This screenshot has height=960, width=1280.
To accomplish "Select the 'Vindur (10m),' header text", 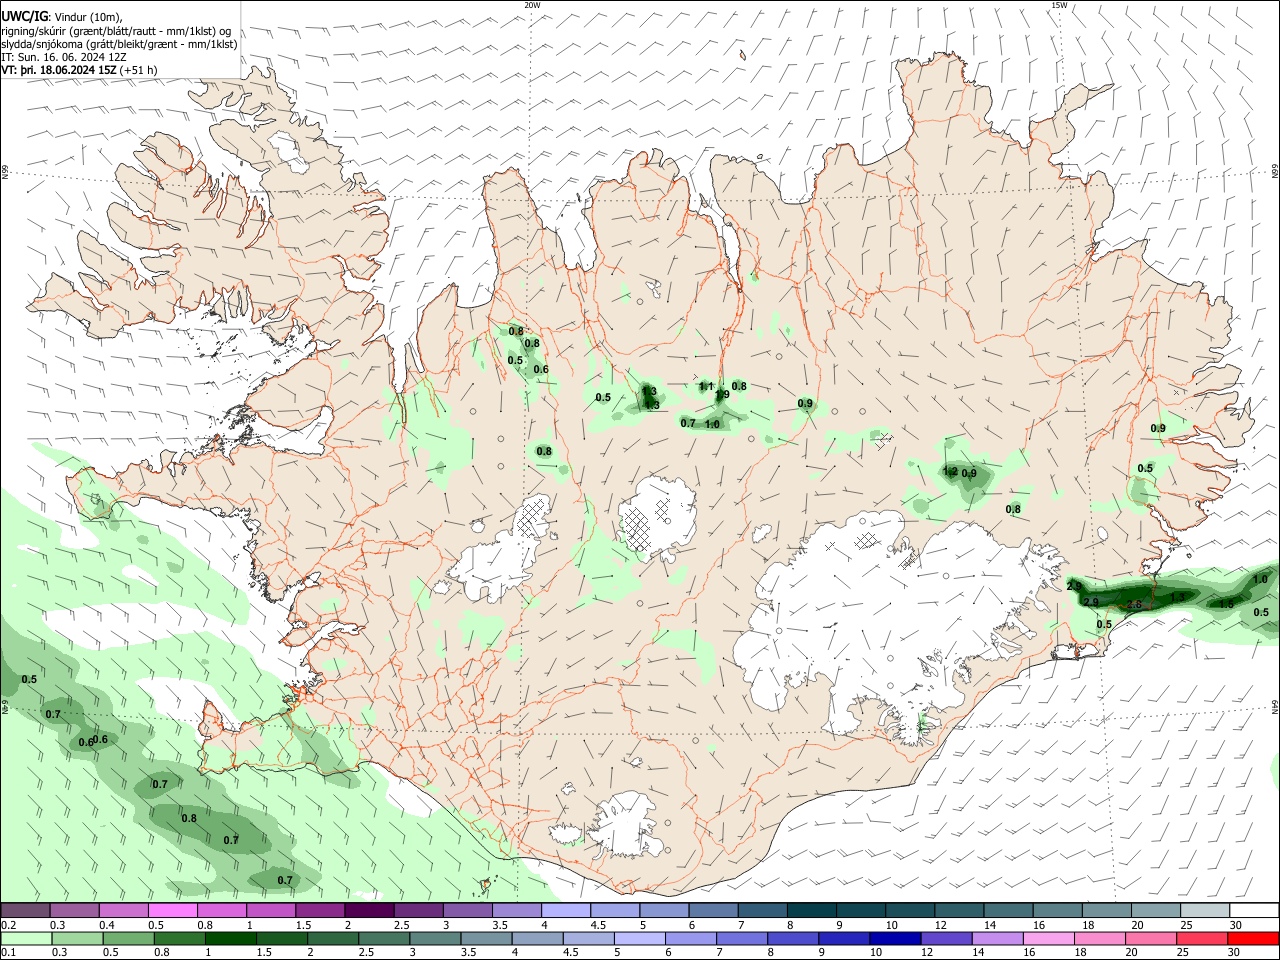I will point(87,17).
